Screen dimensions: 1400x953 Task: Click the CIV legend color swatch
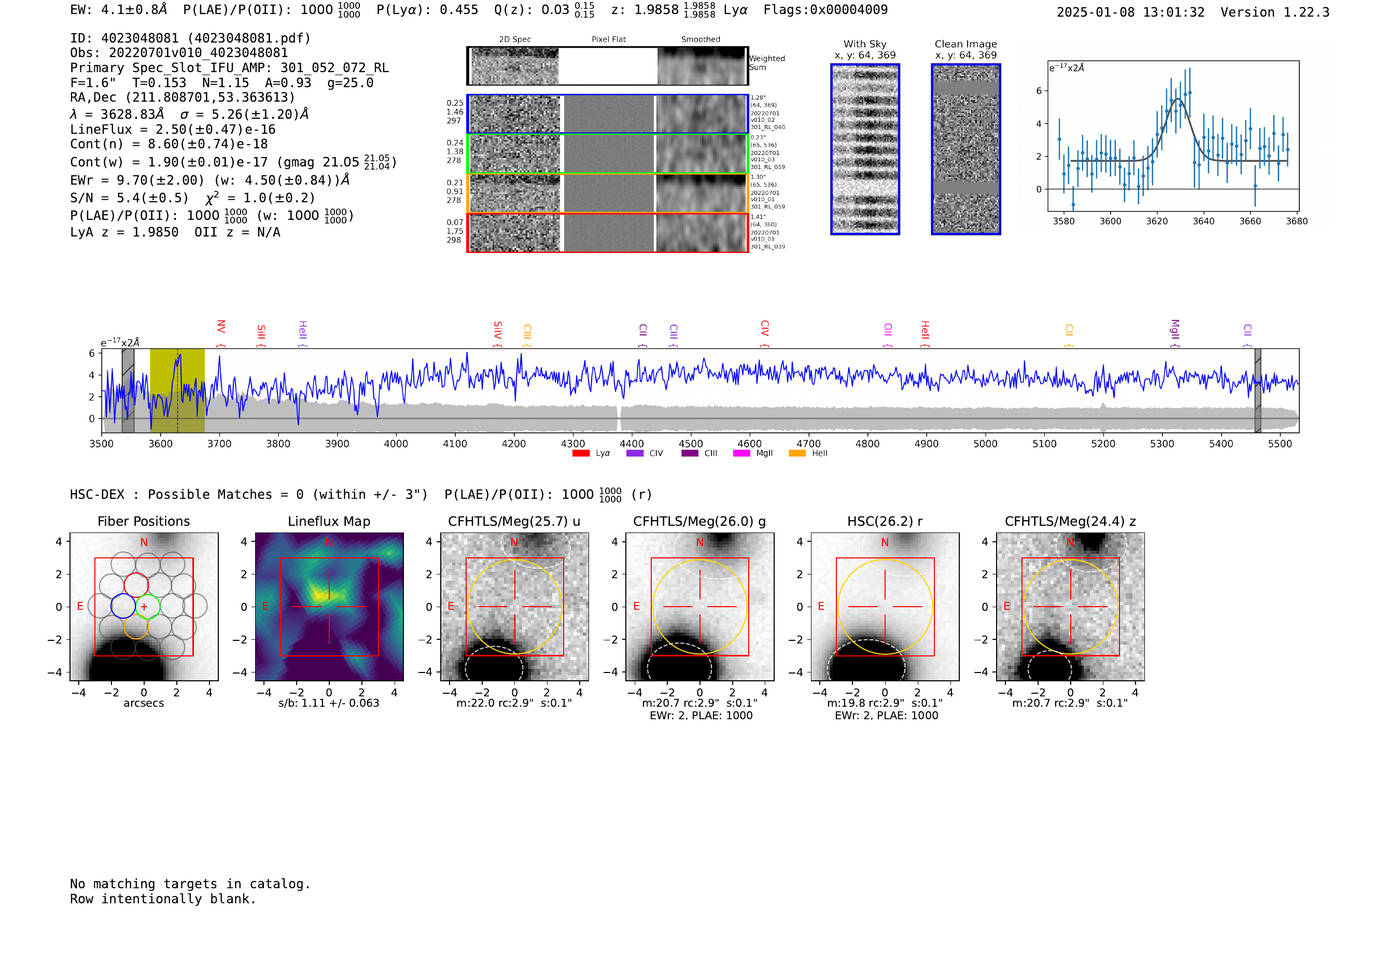click(634, 453)
